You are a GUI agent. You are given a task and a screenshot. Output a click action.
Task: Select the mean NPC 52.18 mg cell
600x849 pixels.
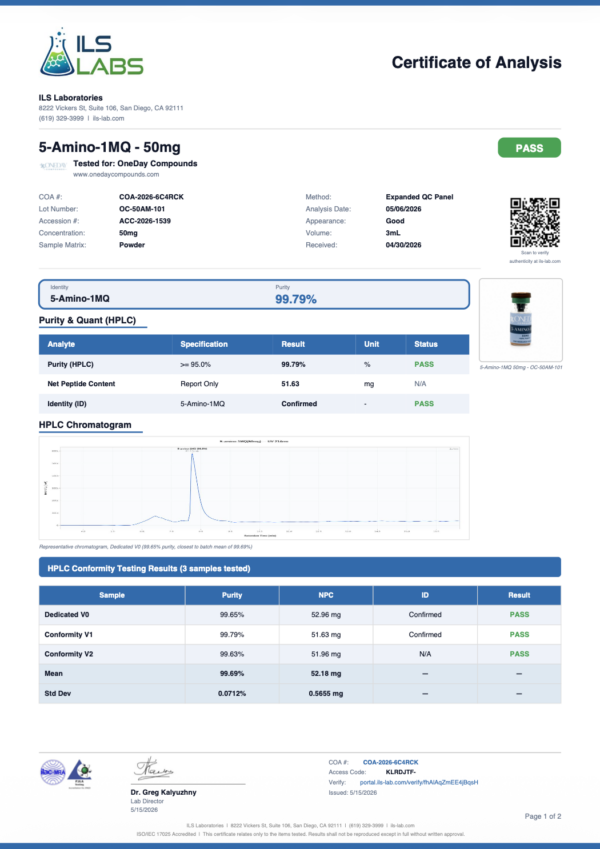pos(325,674)
